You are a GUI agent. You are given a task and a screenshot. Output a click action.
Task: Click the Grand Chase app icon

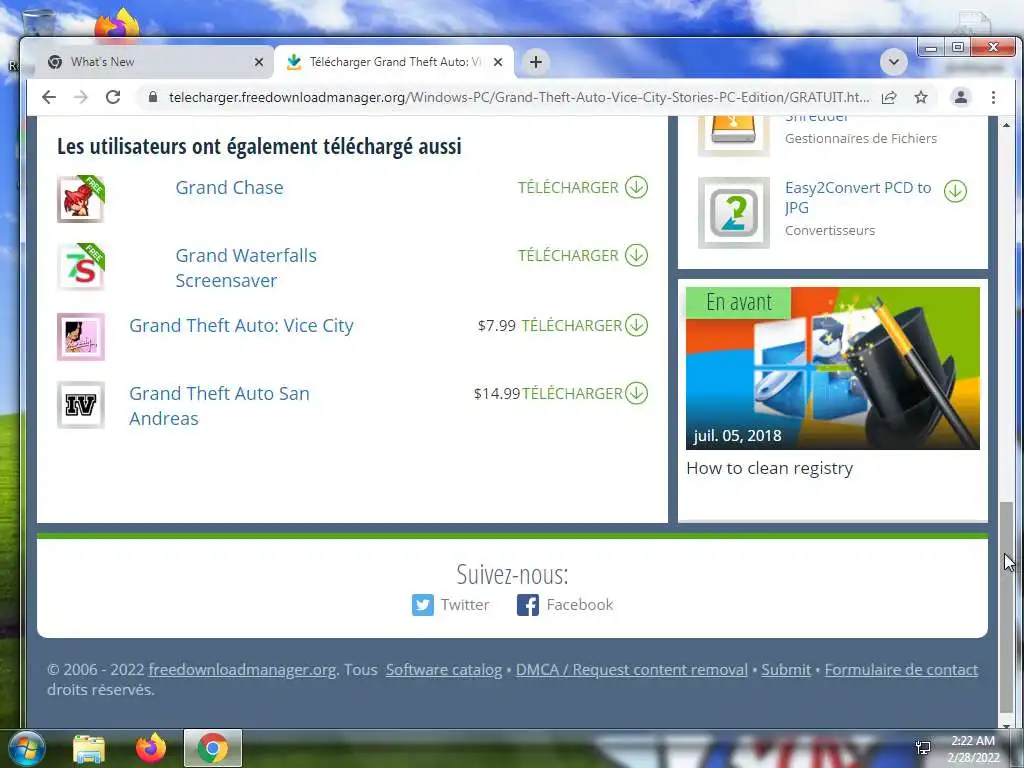click(x=81, y=199)
